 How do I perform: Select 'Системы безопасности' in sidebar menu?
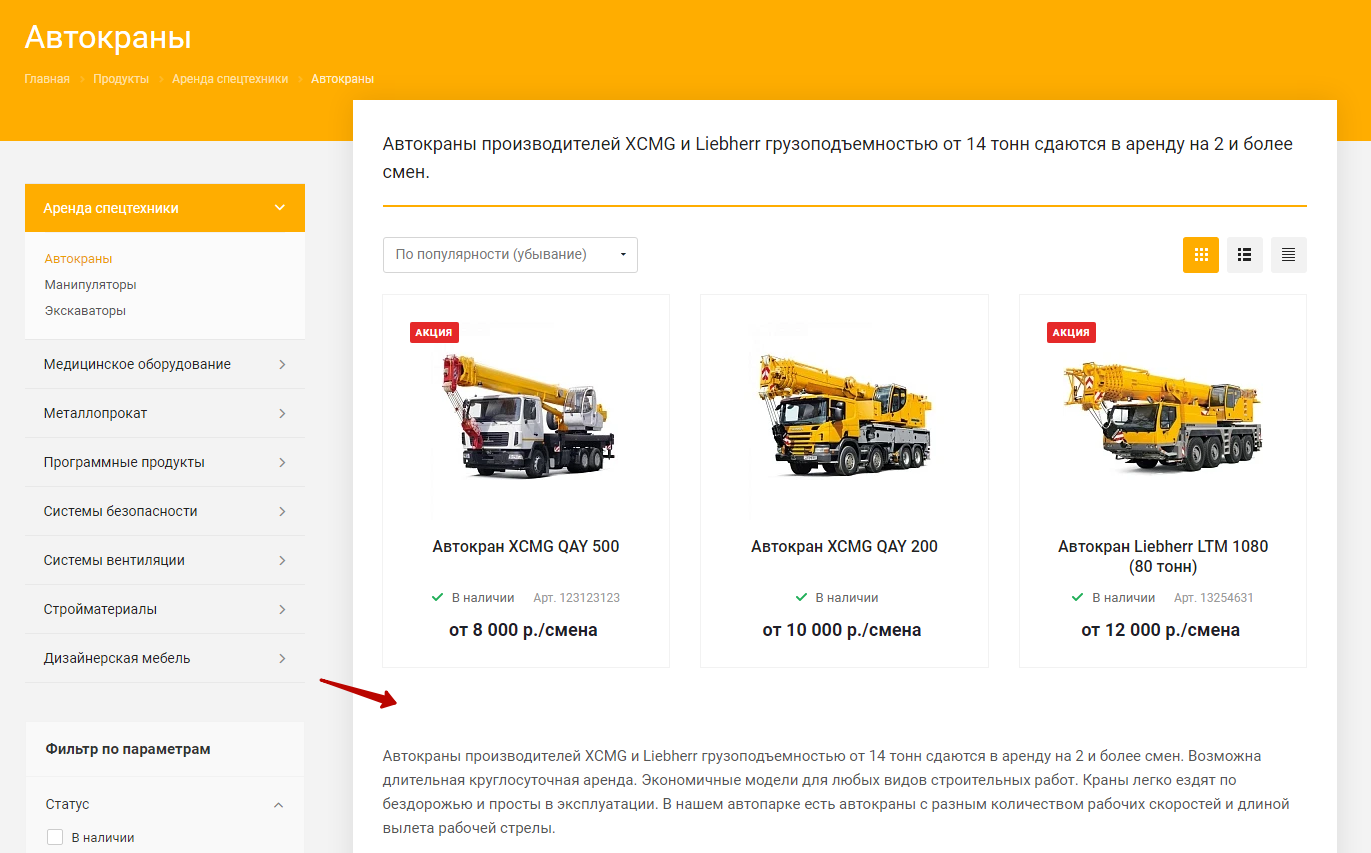pos(121,512)
